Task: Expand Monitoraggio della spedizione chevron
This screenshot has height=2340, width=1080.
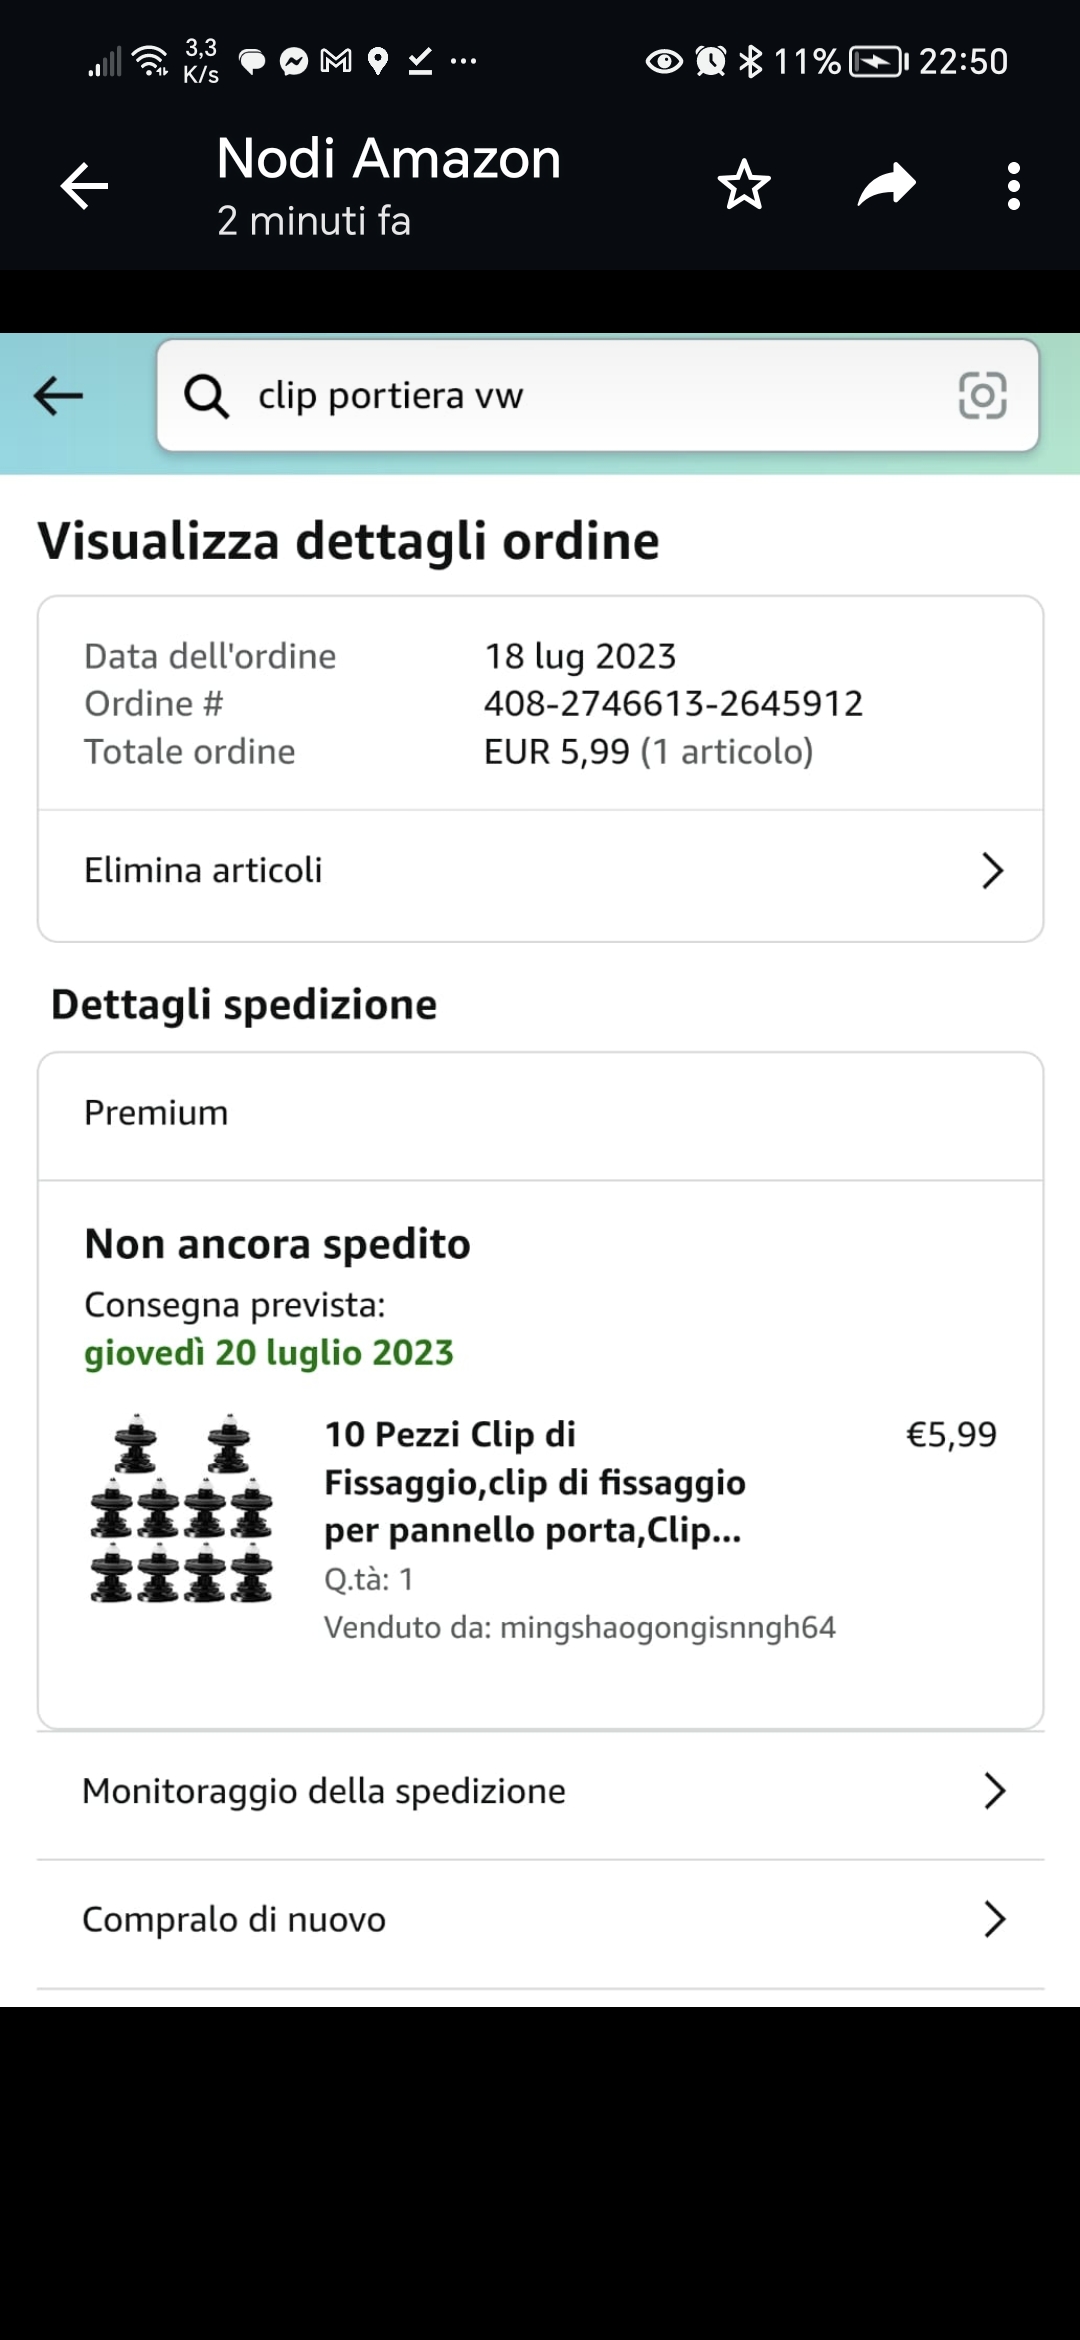Action: tap(994, 1791)
